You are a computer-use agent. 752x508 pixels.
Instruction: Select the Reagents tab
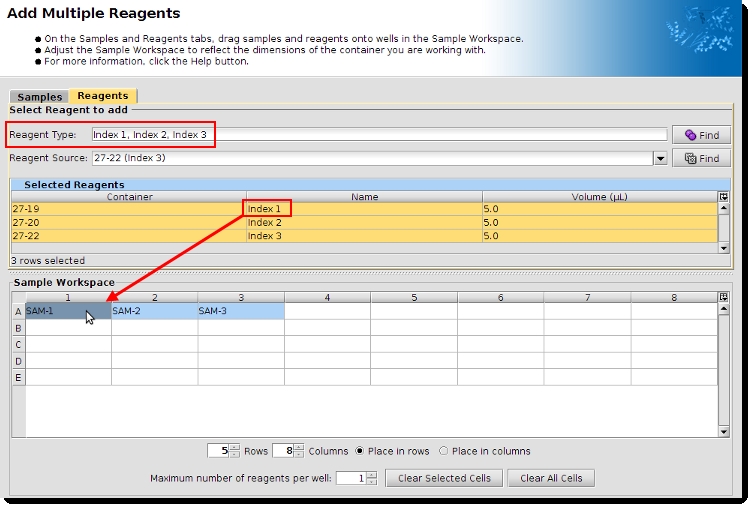click(103, 96)
